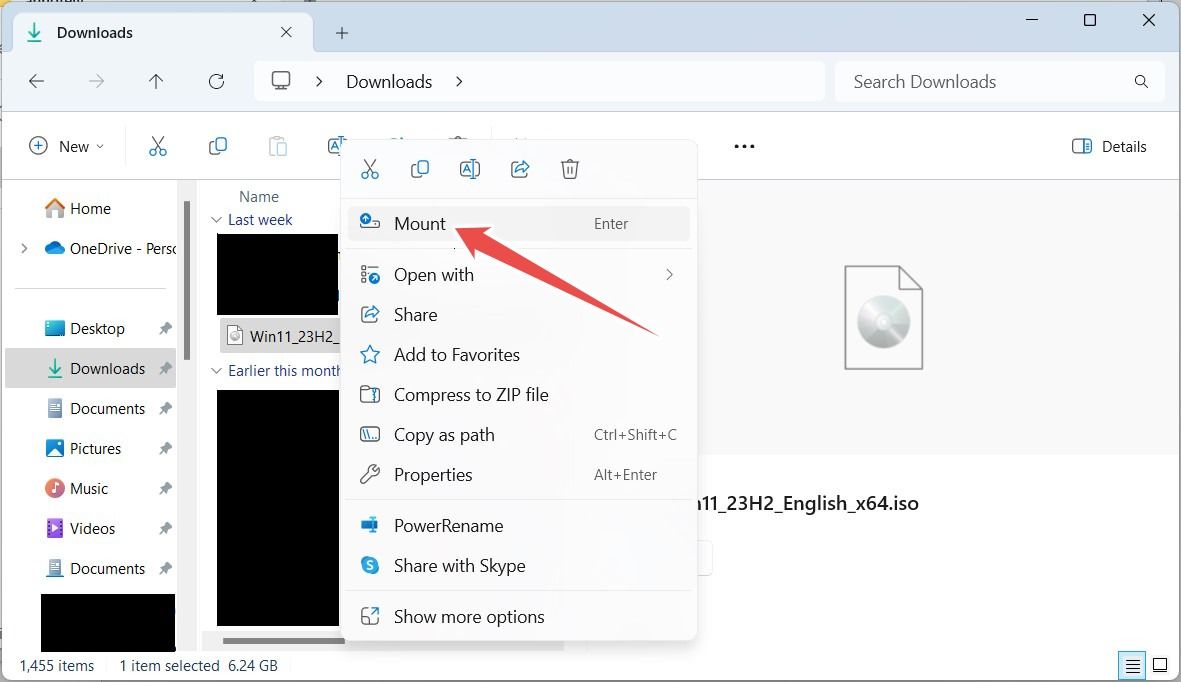Select the Copy icon in the context menu
This screenshot has height=682, width=1181.
point(420,168)
